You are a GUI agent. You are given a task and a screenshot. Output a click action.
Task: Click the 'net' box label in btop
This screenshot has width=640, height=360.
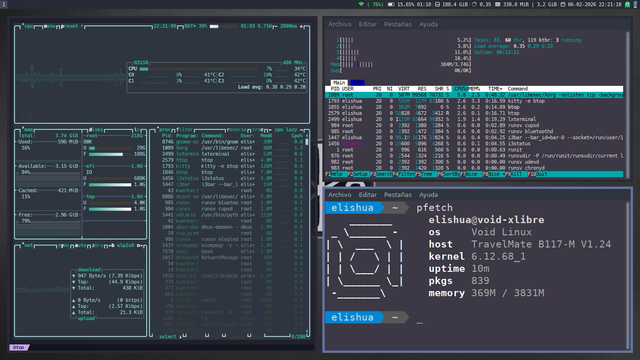28,246
